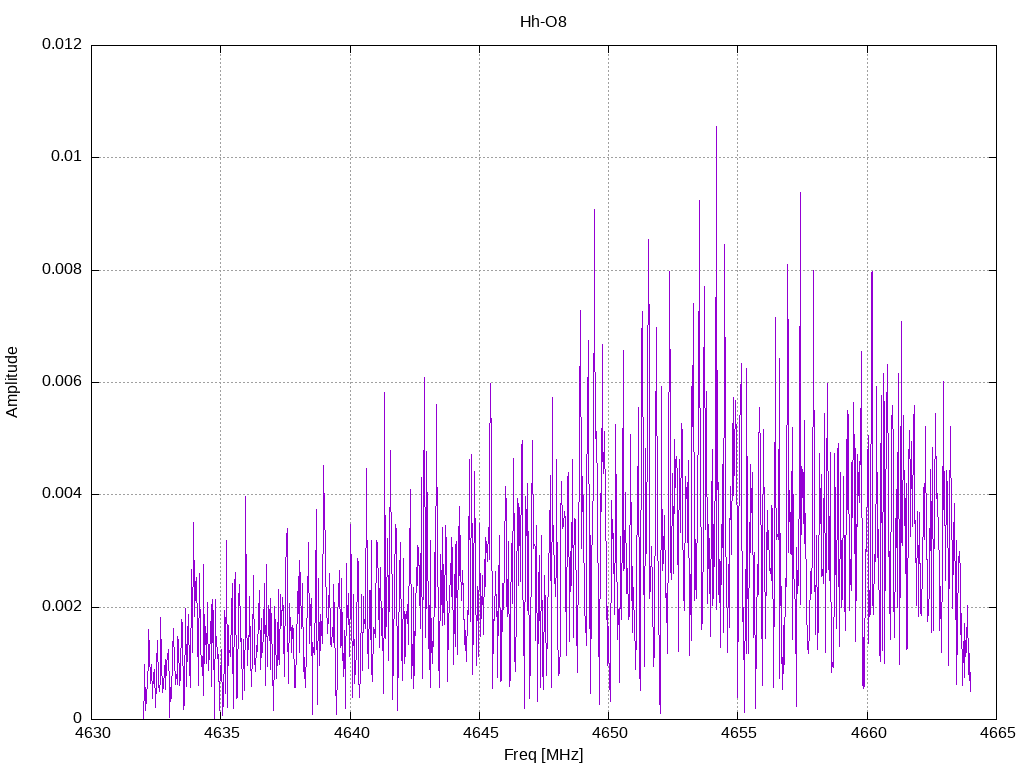The width and height of the screenshot is (1024, 768).
Task: Click the 0.01 y-axis tick label
Action: (67, 157)
